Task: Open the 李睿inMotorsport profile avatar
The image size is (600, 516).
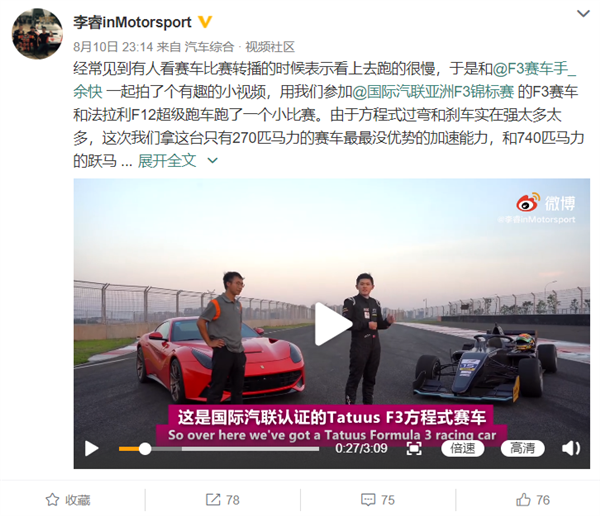Action: tap(38, 34)
